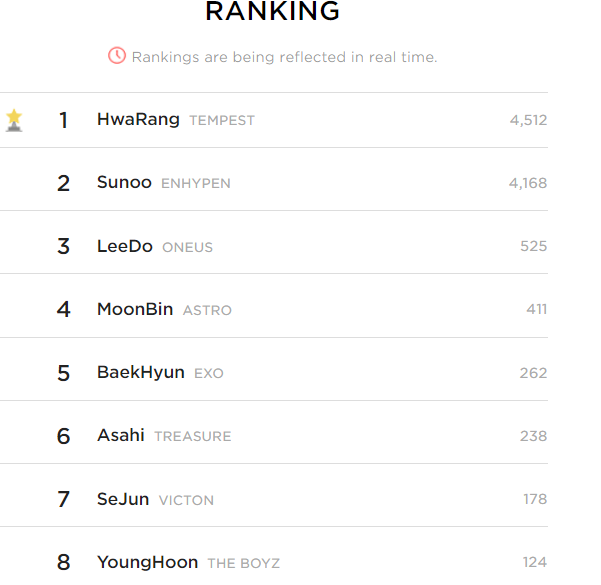Select the TREASURE group label

pyautogui.click(x=193, y=436)
